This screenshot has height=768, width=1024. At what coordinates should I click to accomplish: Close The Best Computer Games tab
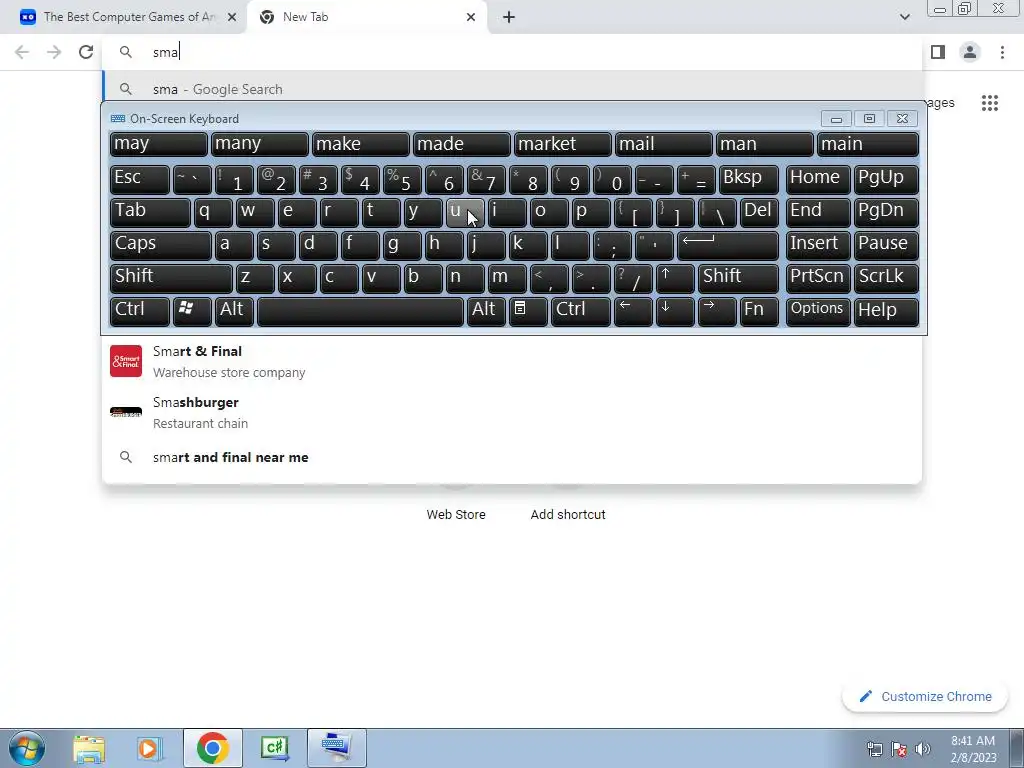click(x=232, y=18)
